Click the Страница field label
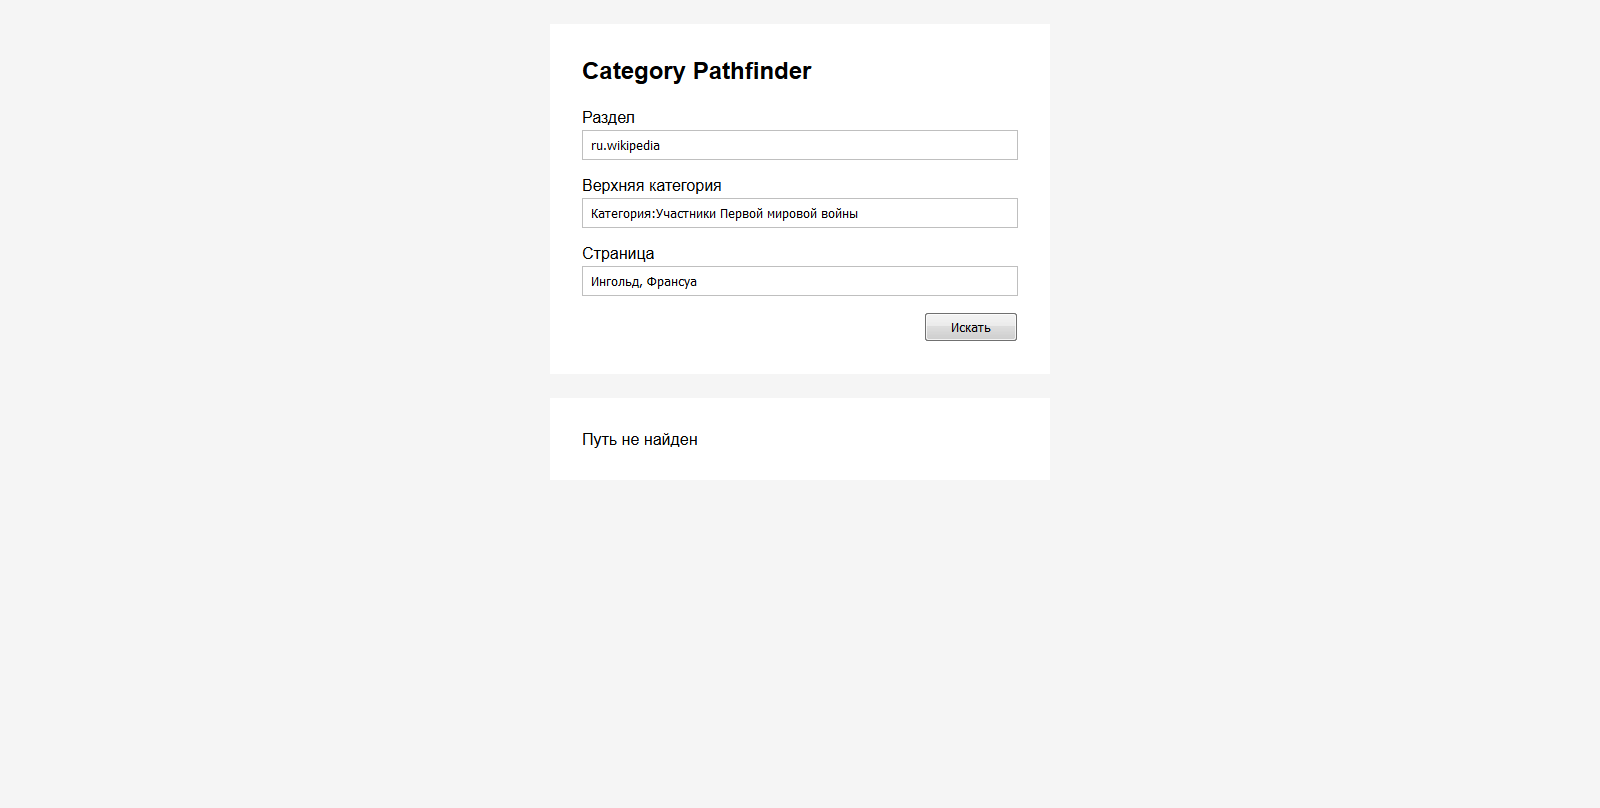The width and height of the screenshot is (1600, 808). (x=618, y=254)
